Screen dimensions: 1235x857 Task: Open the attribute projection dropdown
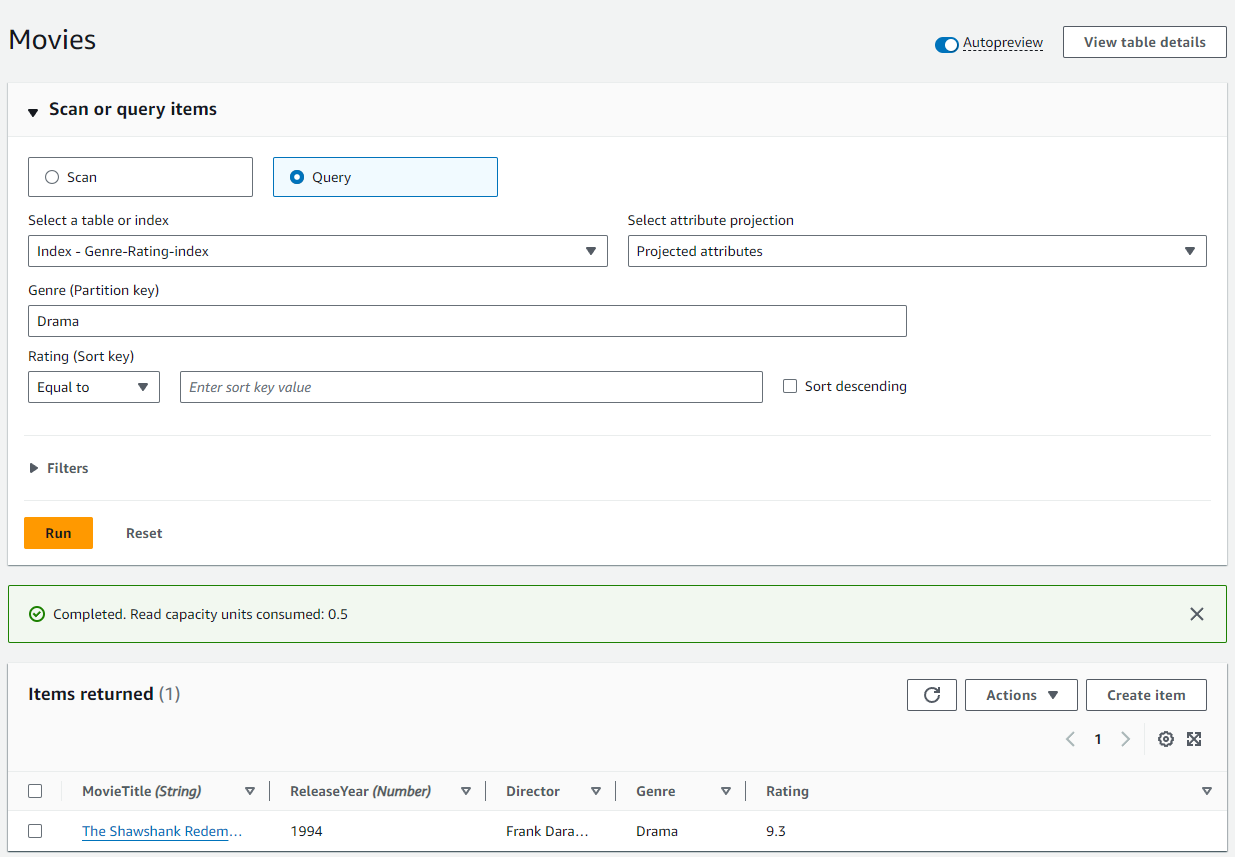click(x=916, y=251)
